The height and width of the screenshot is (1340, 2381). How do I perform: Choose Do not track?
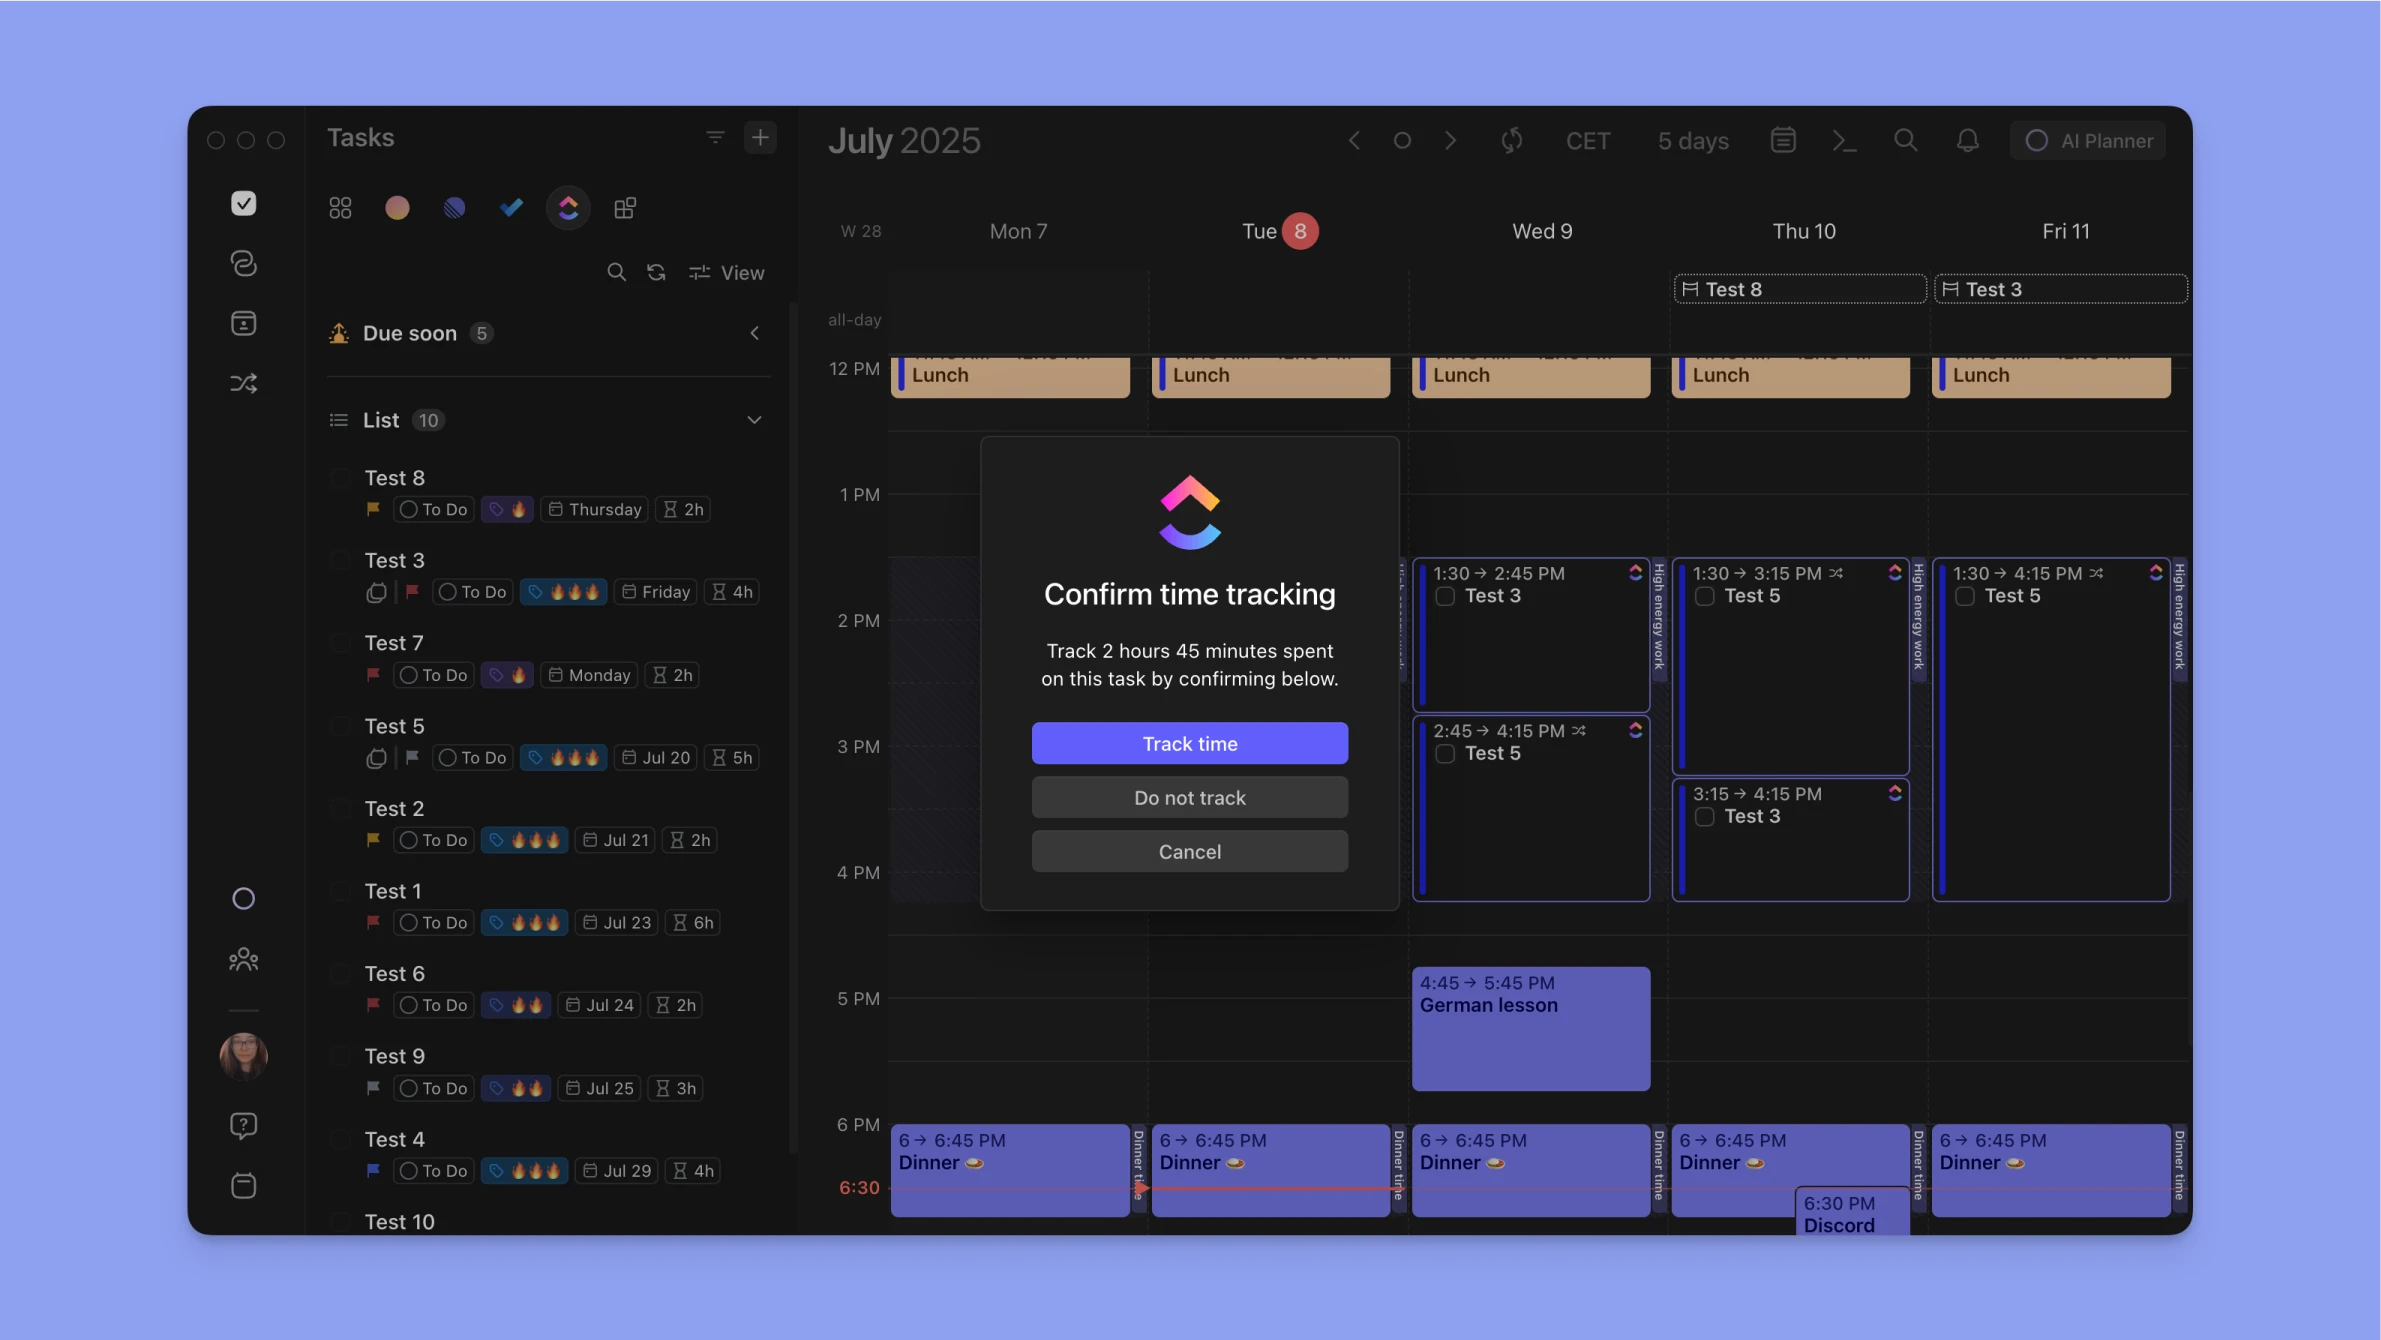pos(1190,797)
